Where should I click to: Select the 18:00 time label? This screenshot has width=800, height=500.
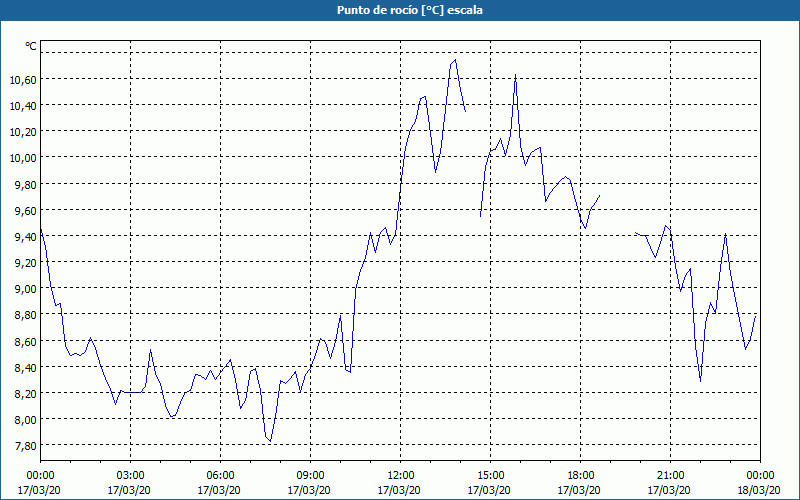pyautogui.click(x=580, y=475)
